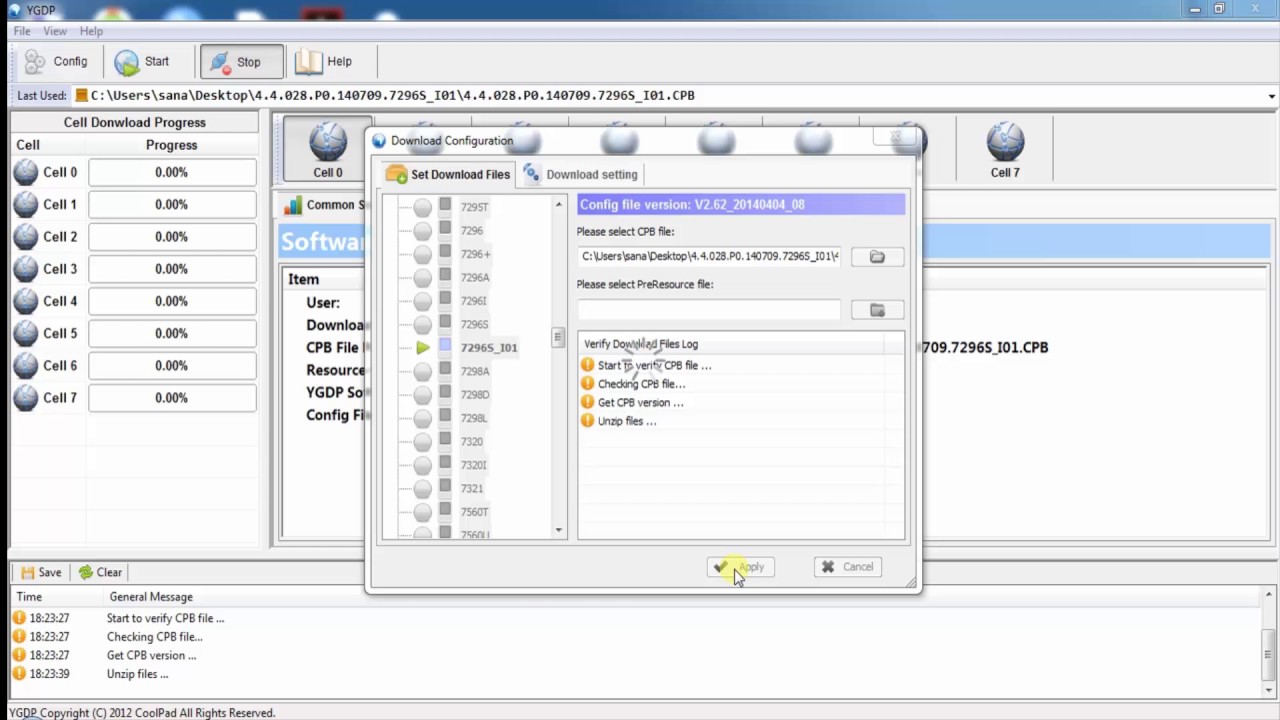Click the Cancel button in dialog
The width and height of the screenshot is (1280, 720).
pyautogui.click(x=848, y=567)
